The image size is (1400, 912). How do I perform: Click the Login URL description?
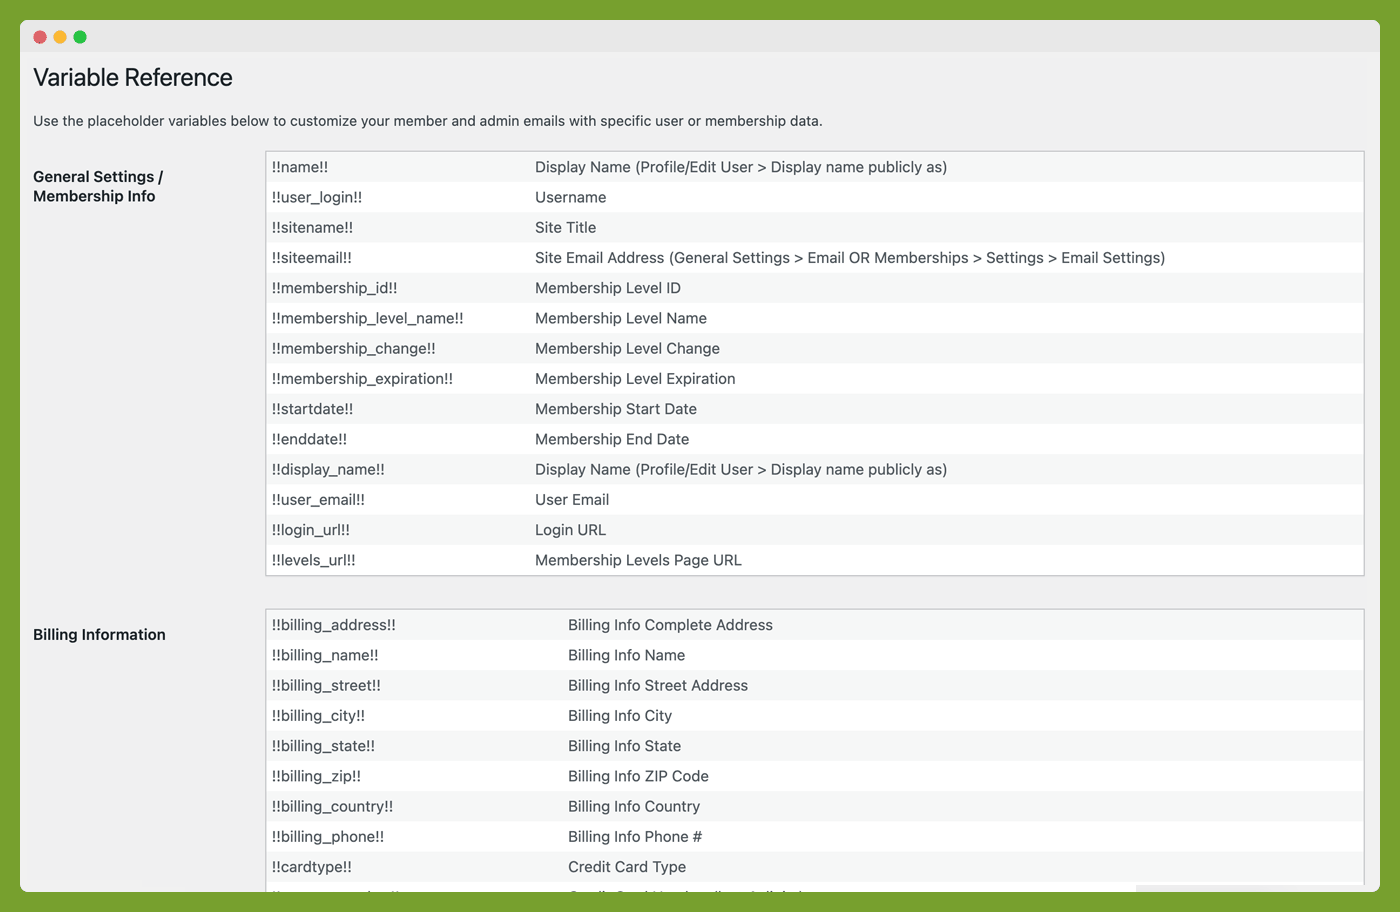coord(570,530)
